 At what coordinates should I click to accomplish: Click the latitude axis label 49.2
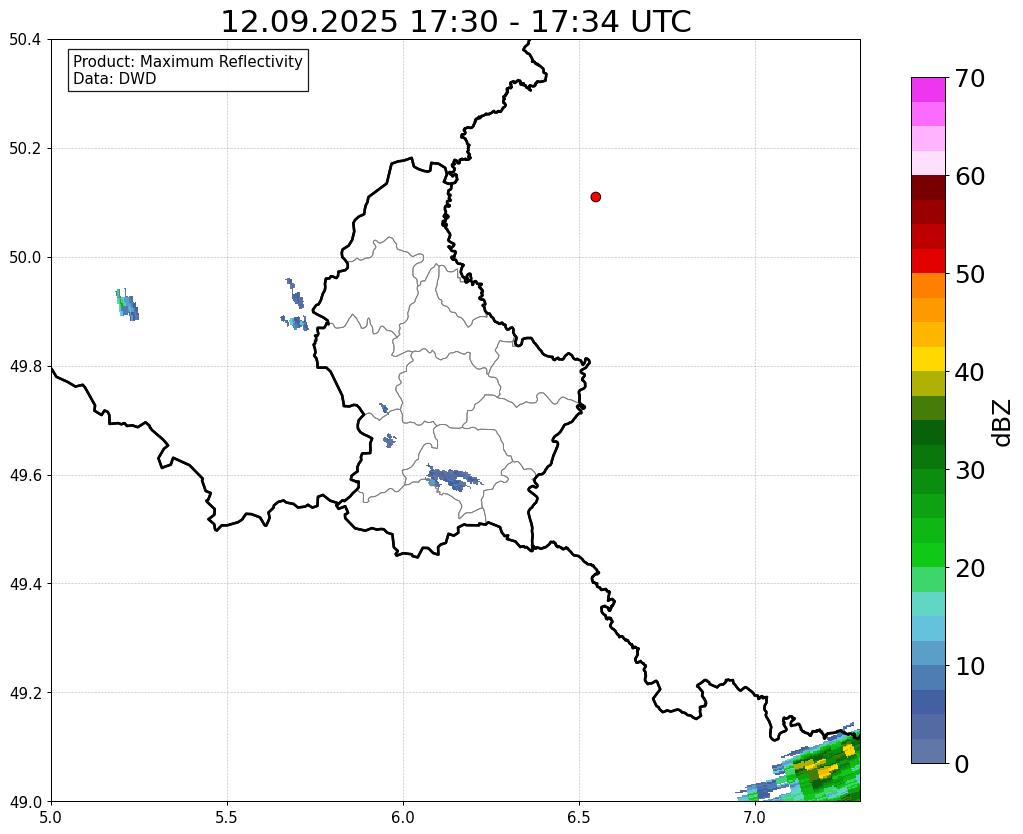[x=25, y=693]
